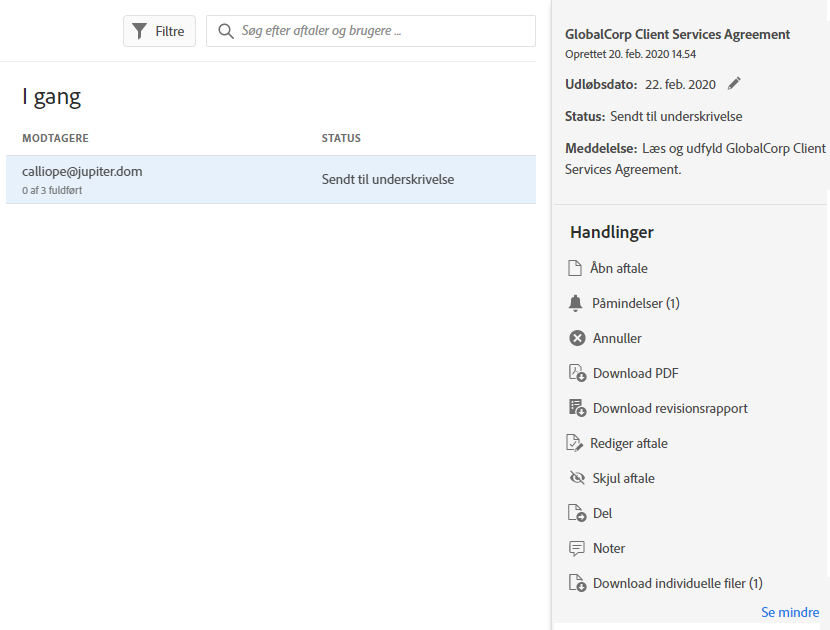Click the Noter speech bubble icon

click(577, 548)
